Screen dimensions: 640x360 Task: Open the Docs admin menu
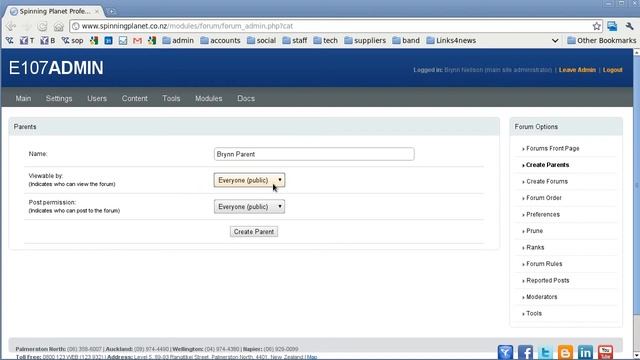pyautogui.click(x=246, y=98)
